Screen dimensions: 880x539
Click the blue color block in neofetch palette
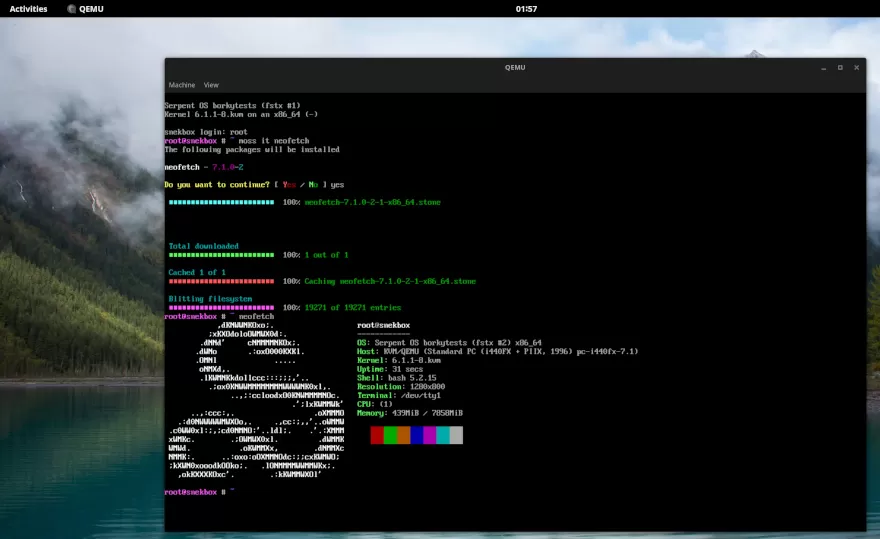(416, 435)
